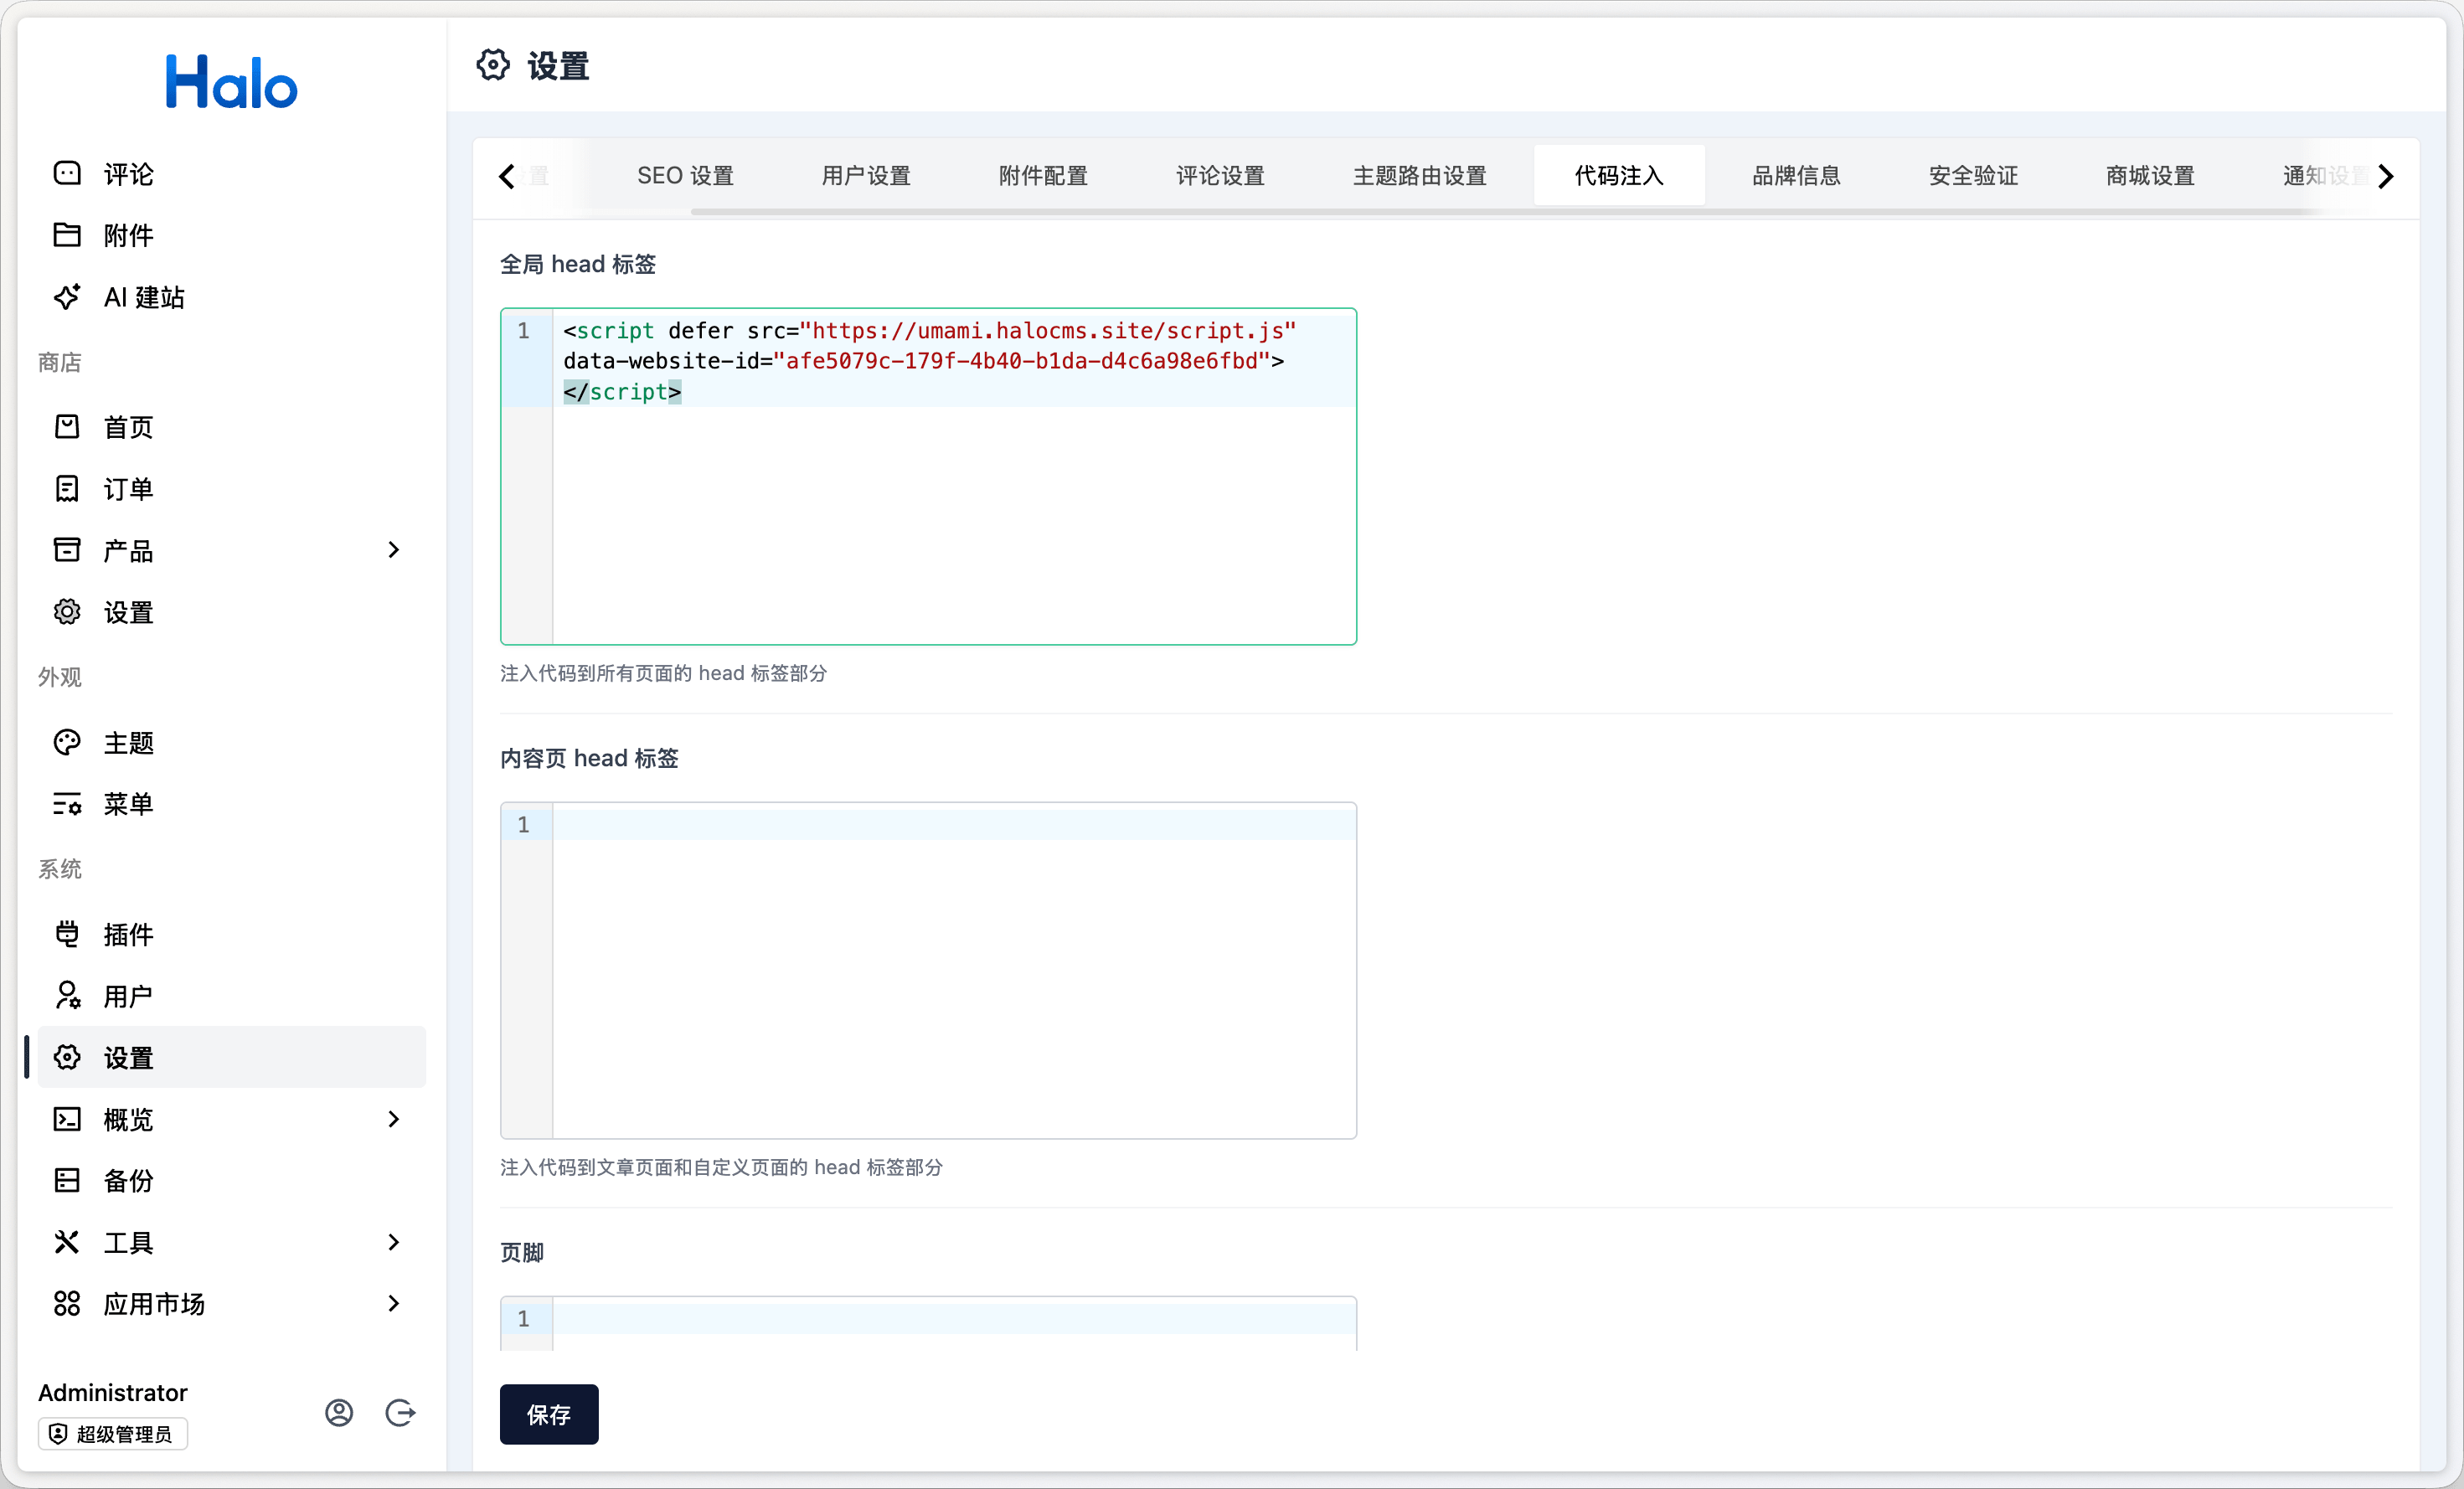Click the 评论 comment bubble icon
2464x1489 pixels.
[x=67, y=174]
